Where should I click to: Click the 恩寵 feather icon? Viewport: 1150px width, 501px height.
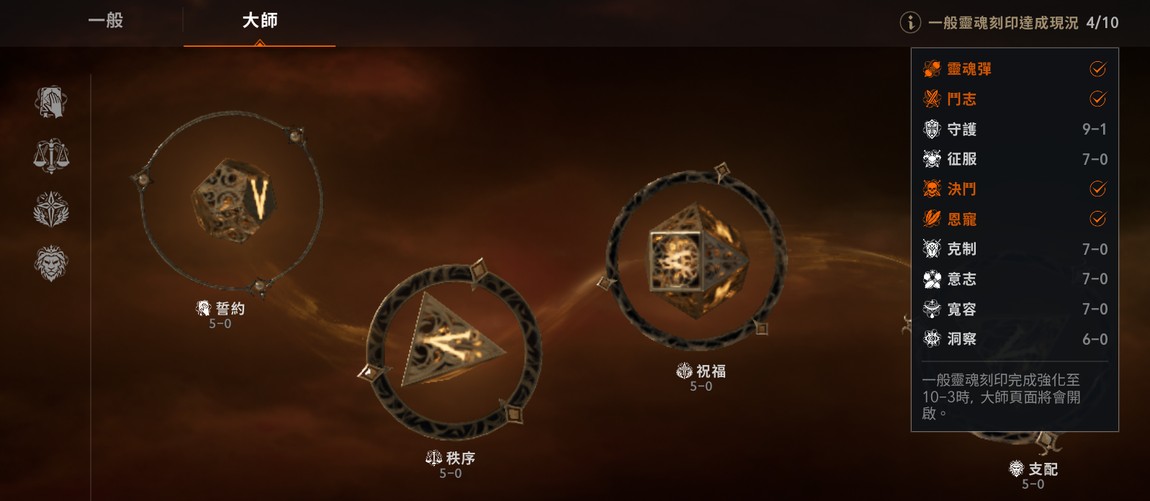tap(931, 219)
